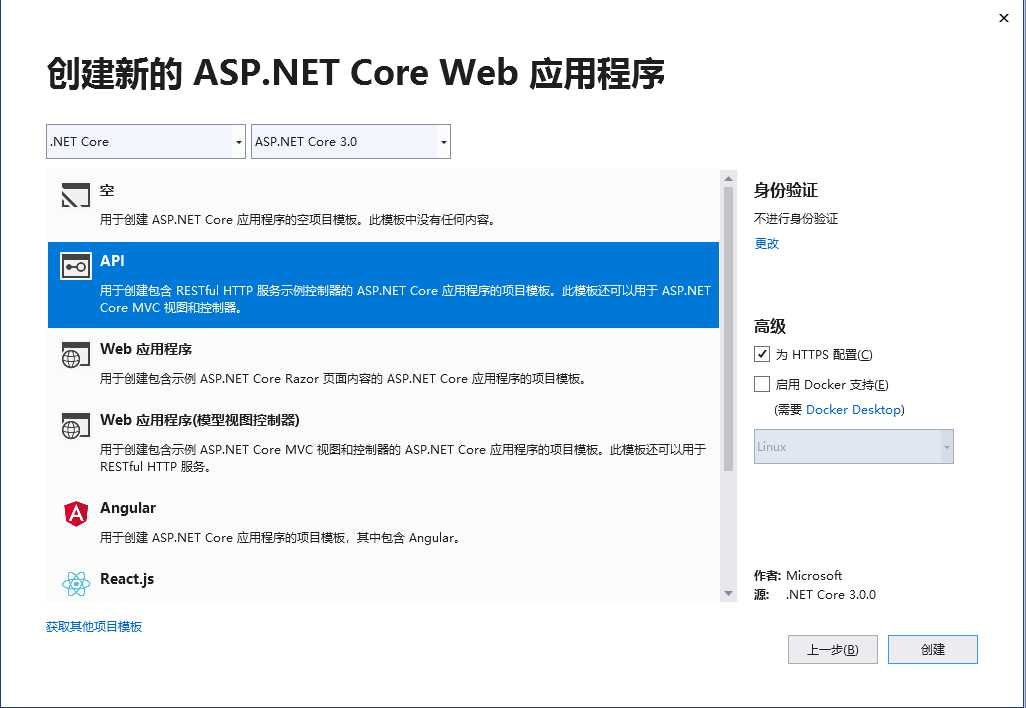Select the Angular template title
1026x708 pixels.
click(x=128, y=508)
